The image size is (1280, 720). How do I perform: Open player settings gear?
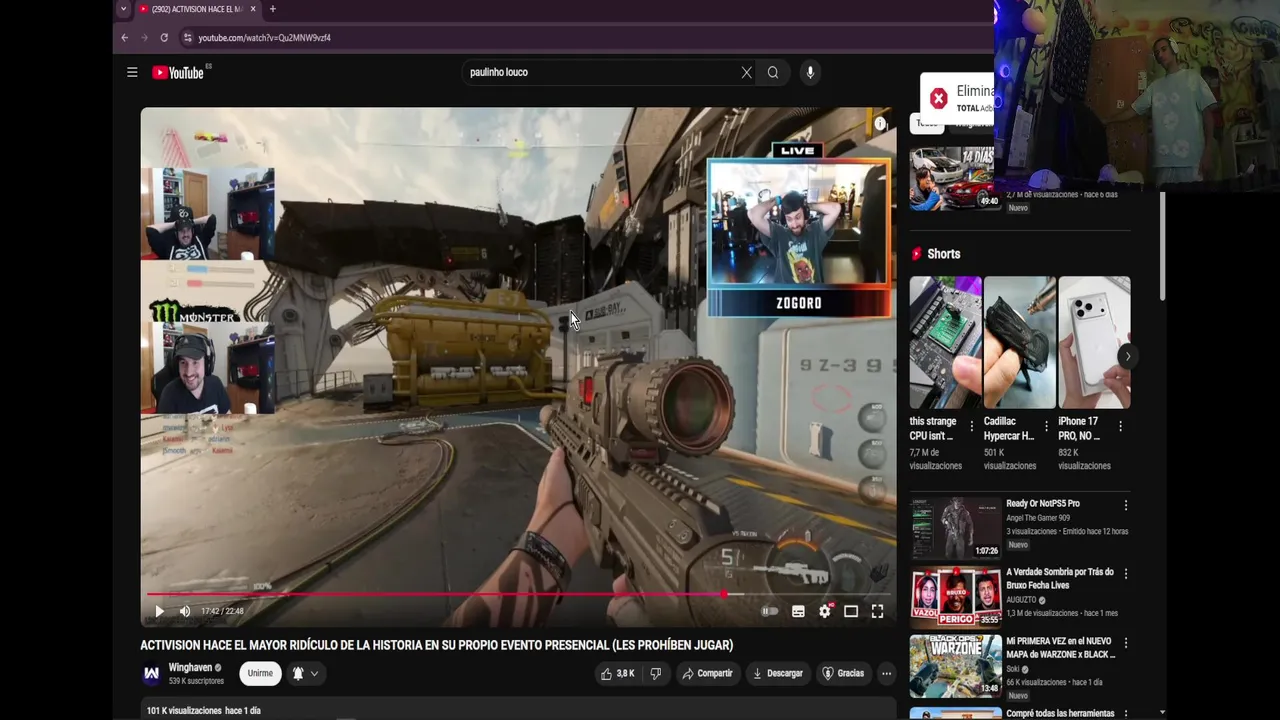tap(825, 611)
